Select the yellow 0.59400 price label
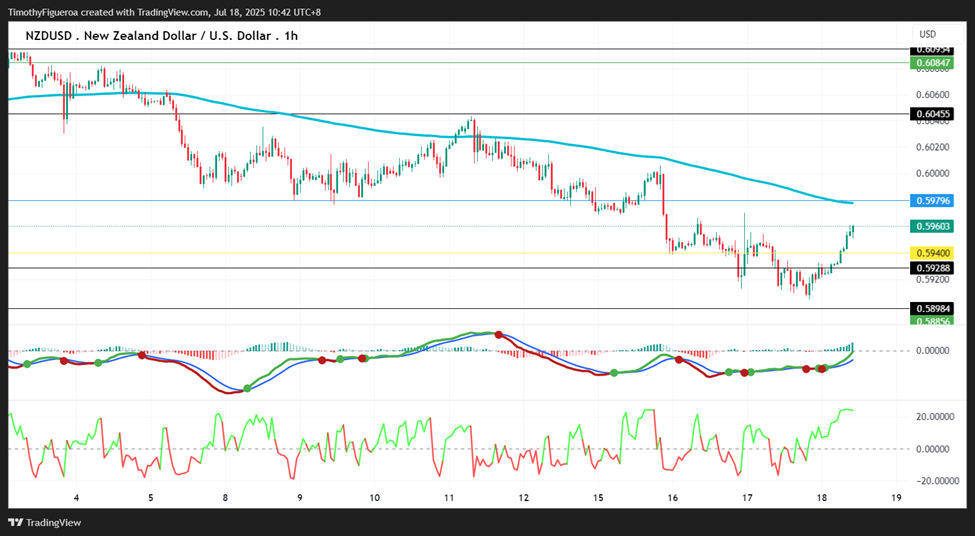The height and width of the screenshot is (536, 975). (x=931, y=253)
